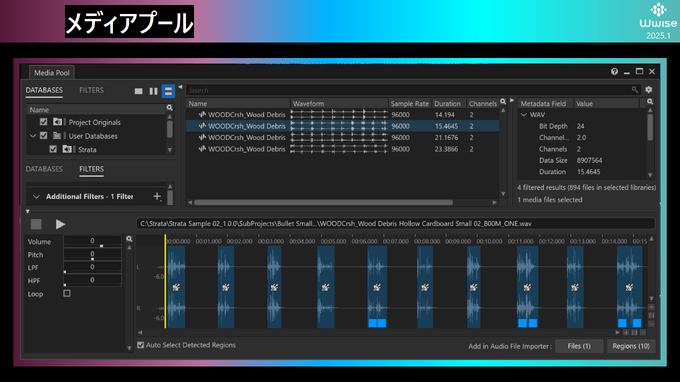Switch to upper DATABASES tab
This screenshot has width=680, height=382.
tap(44, 90)
